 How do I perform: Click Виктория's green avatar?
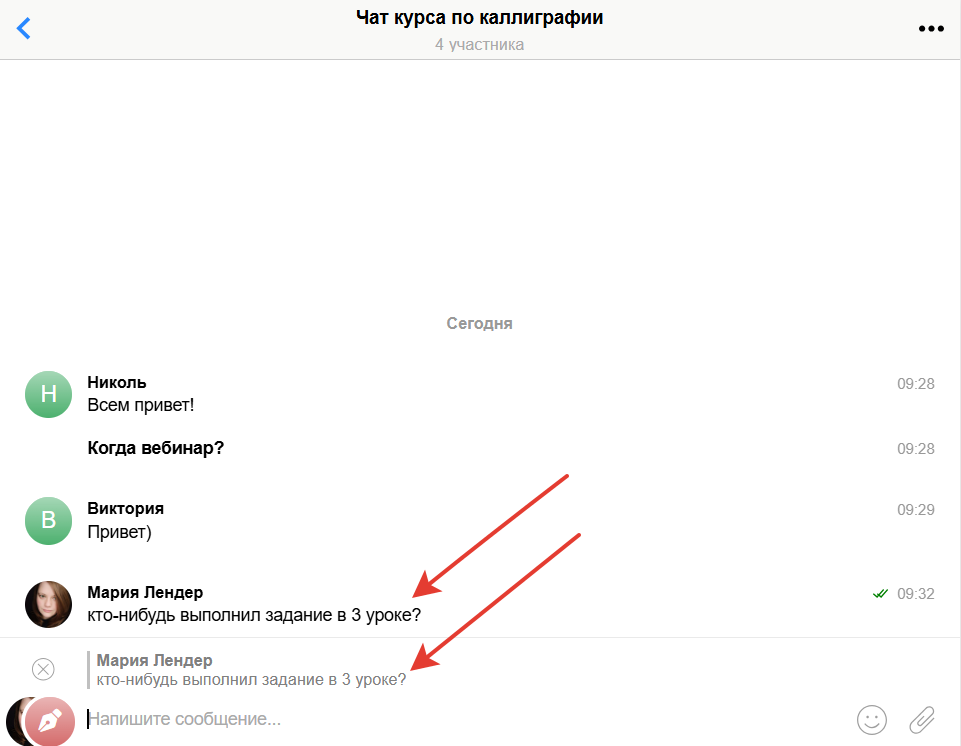pyautogui.click(x=48, y=520)
